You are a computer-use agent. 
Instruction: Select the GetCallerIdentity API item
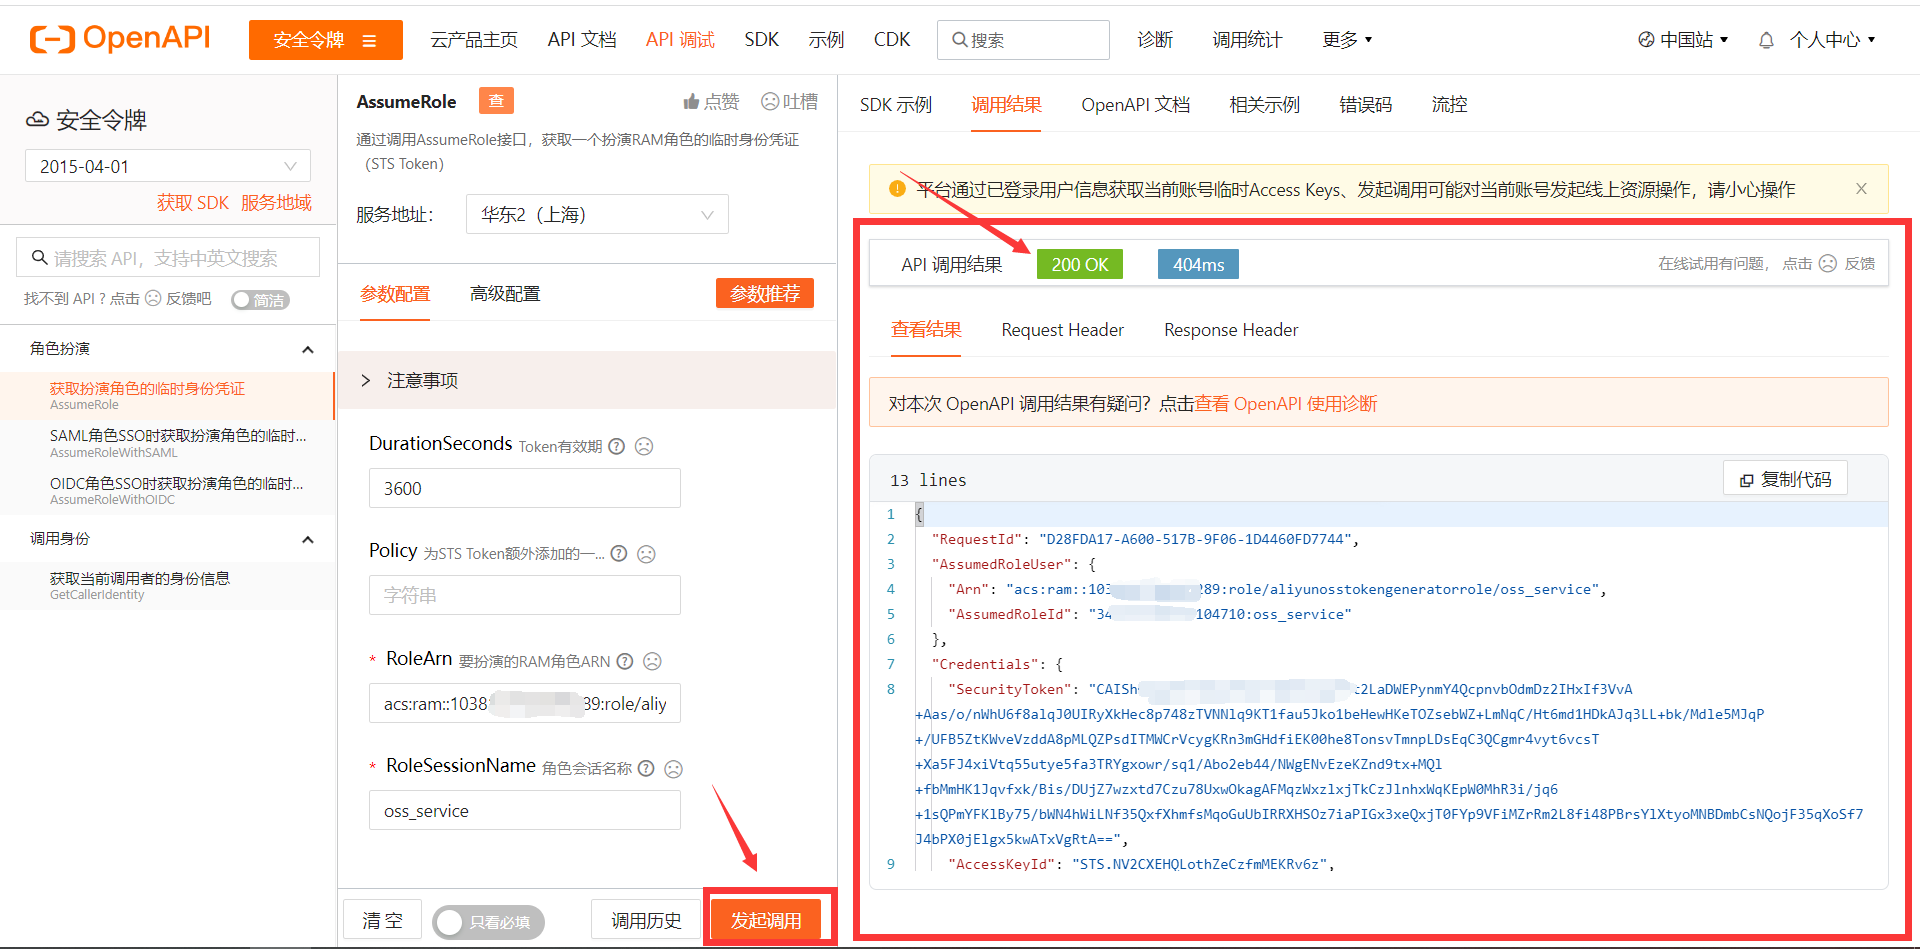tap(168, 585)
